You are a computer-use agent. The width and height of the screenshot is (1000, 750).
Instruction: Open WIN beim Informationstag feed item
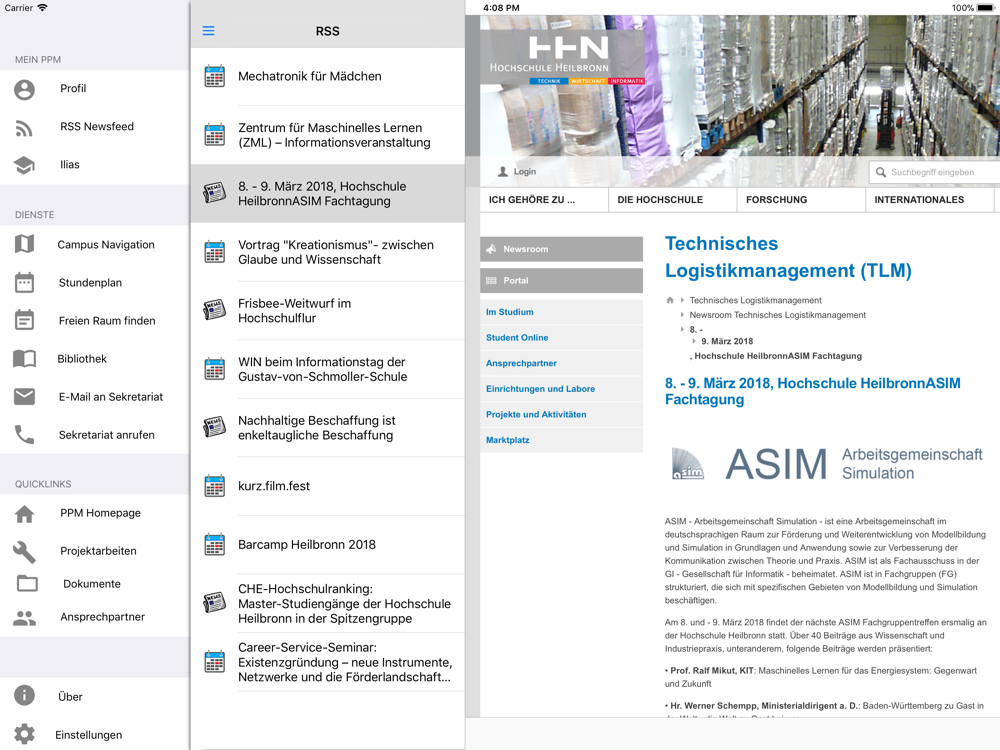point(328,369)
